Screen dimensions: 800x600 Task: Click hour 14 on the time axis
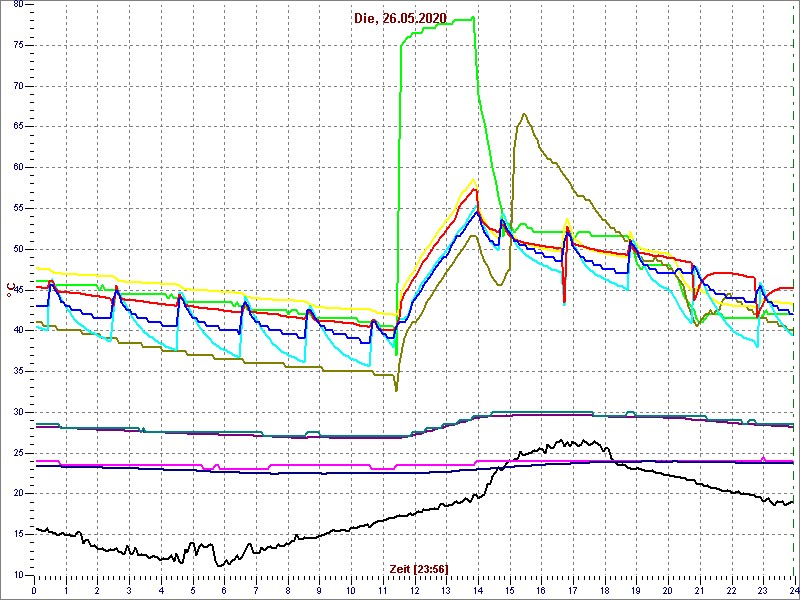(478, 590)
